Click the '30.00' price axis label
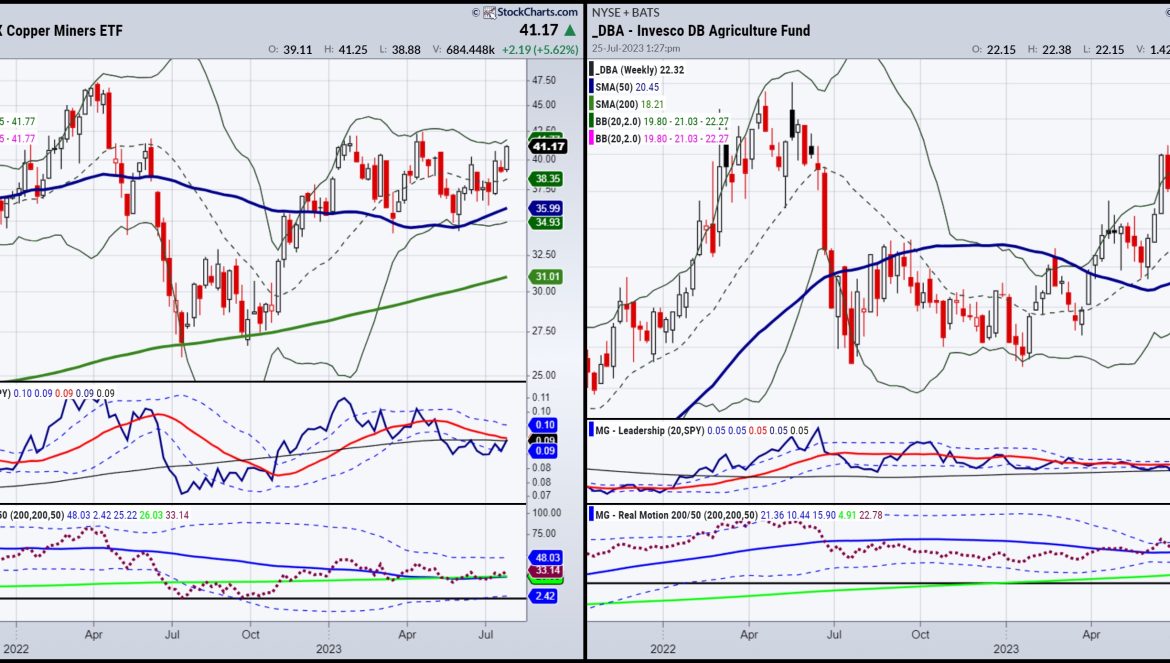 point(543,292)
